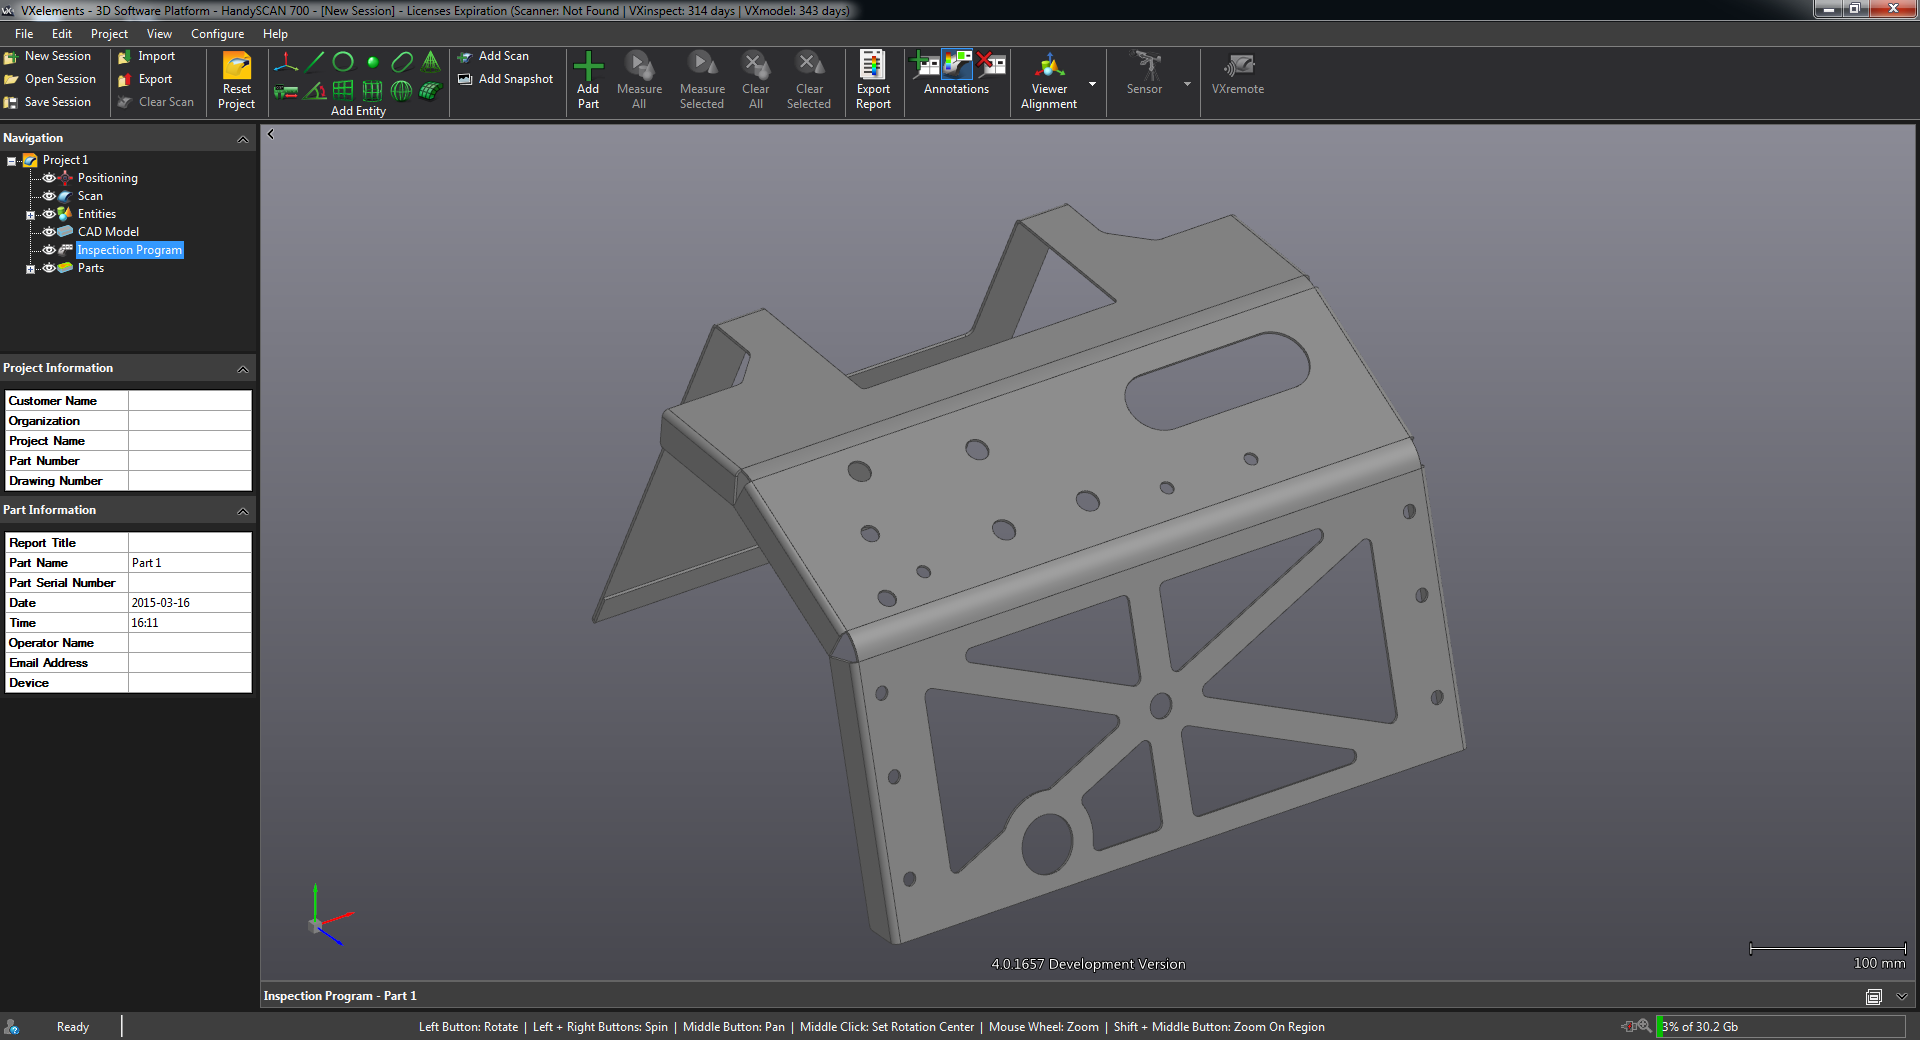Open the Project menu

pyautogui.click(x=109, y=34)
